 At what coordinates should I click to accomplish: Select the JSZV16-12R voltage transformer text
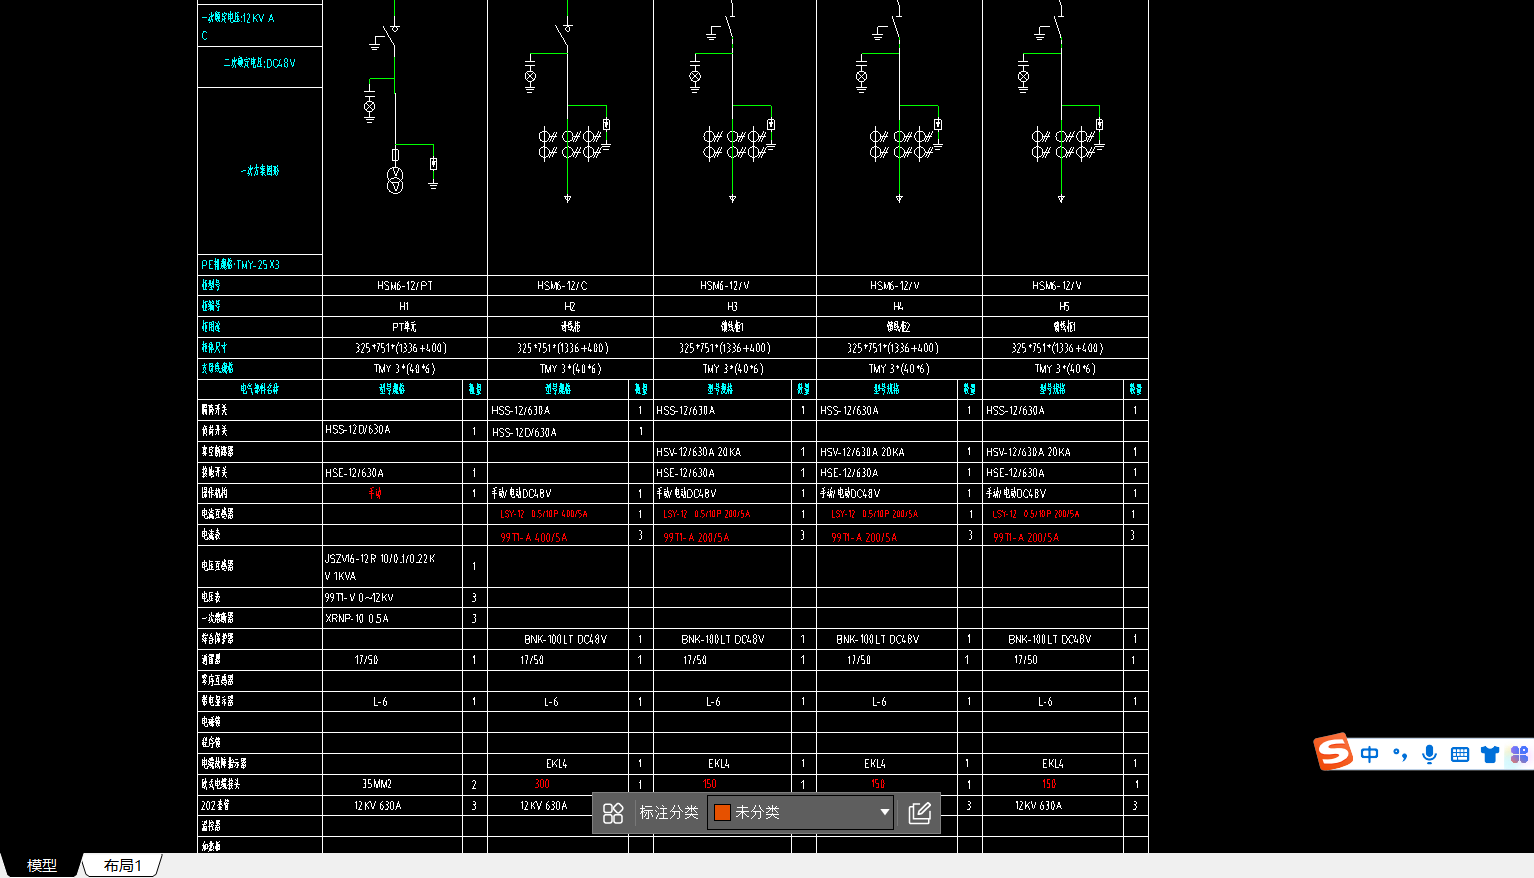[380, 567]
